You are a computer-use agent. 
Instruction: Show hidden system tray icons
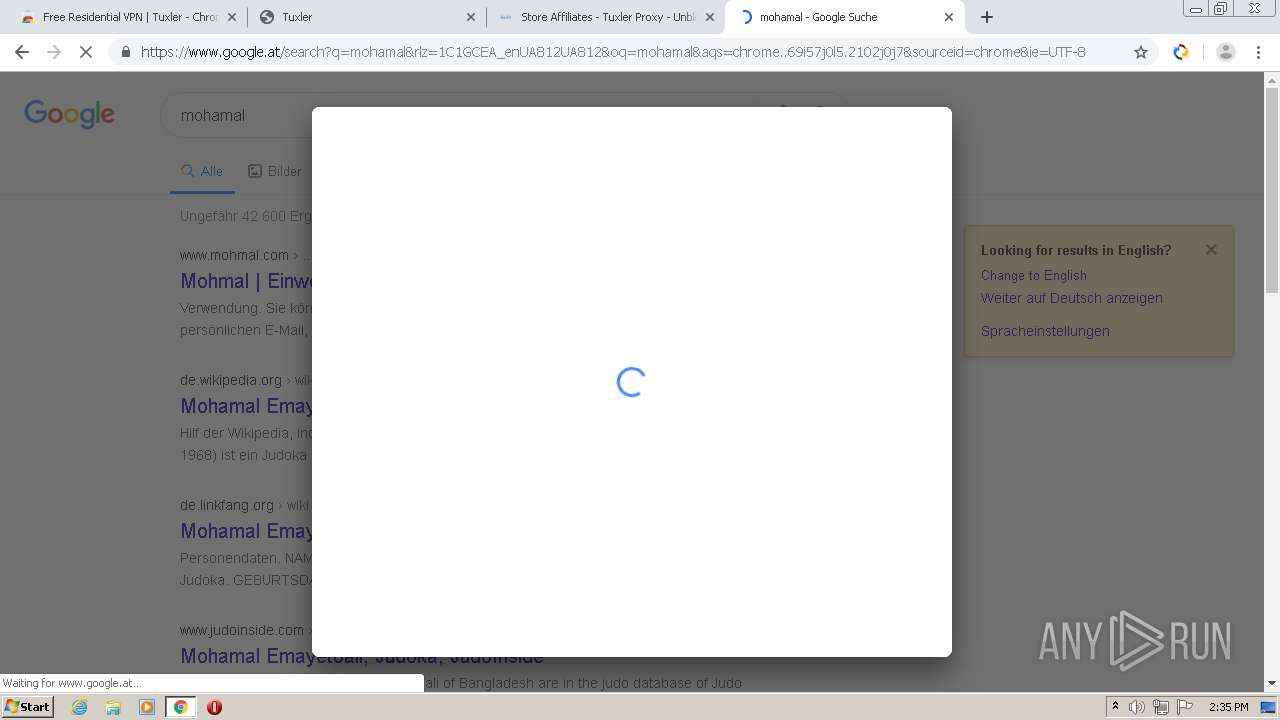tap(1116, 707)
